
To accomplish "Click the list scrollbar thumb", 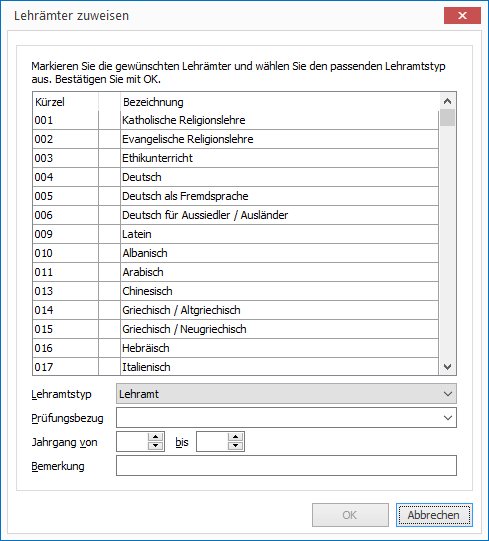I will (x=447, y=118).
